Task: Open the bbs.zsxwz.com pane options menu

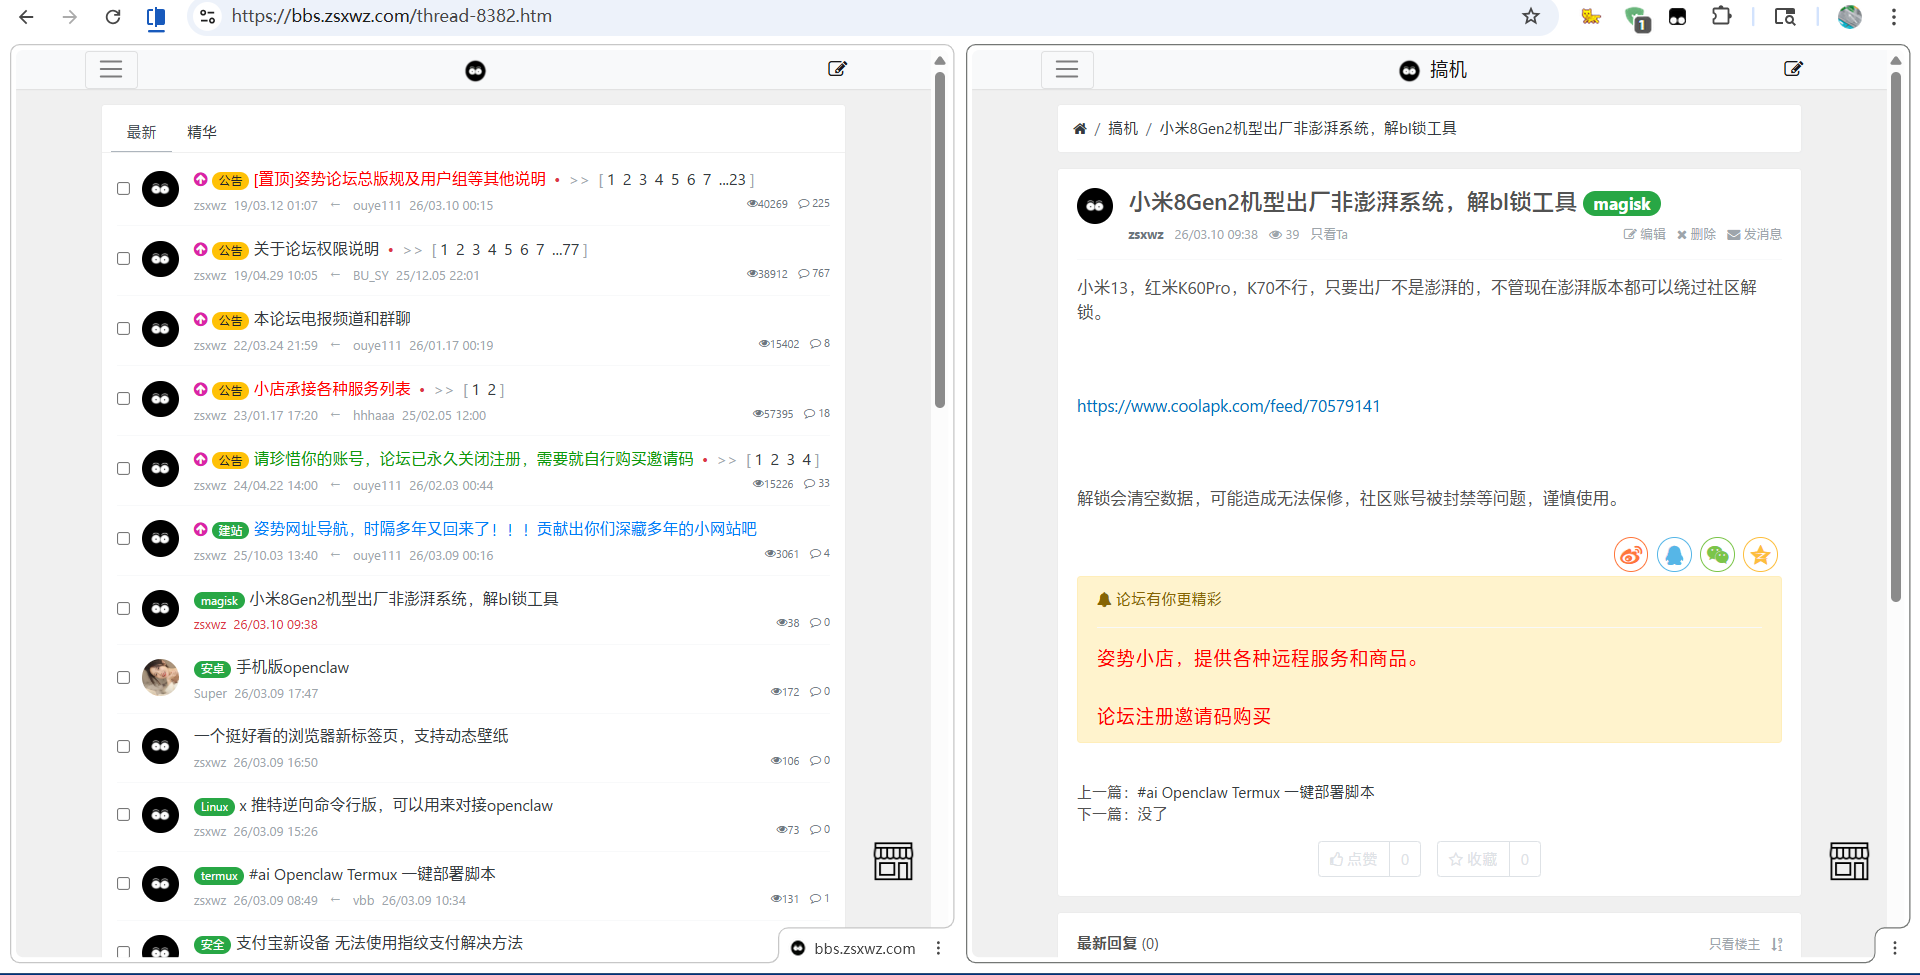Action: point(938,948)
